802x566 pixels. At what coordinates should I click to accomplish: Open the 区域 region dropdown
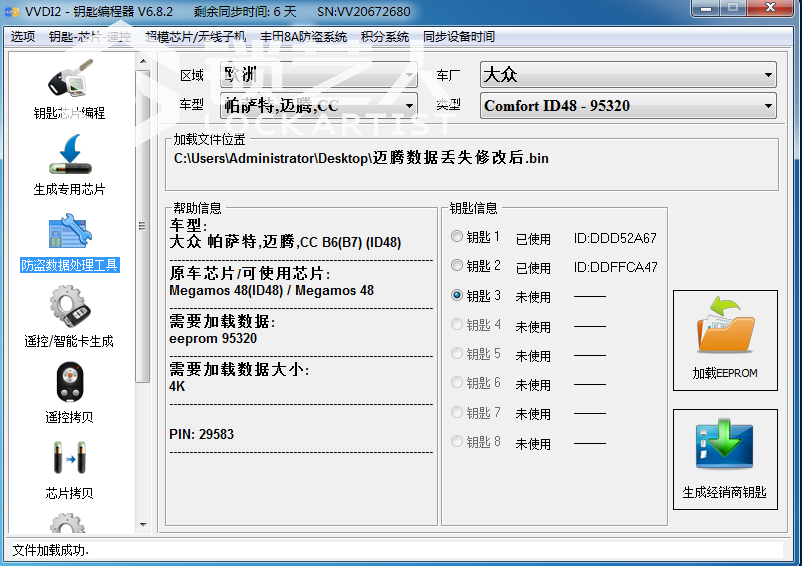(x=319, y=75)
